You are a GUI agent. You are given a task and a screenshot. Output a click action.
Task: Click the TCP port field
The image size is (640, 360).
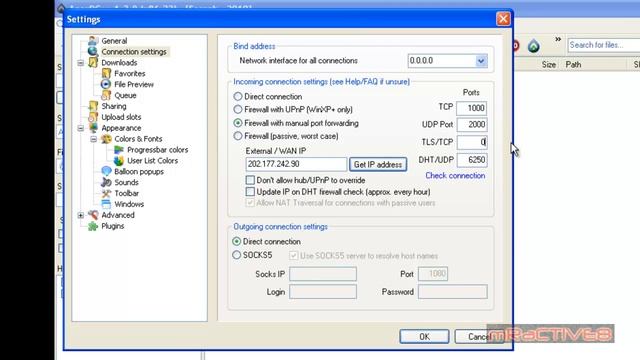point(471,108)
